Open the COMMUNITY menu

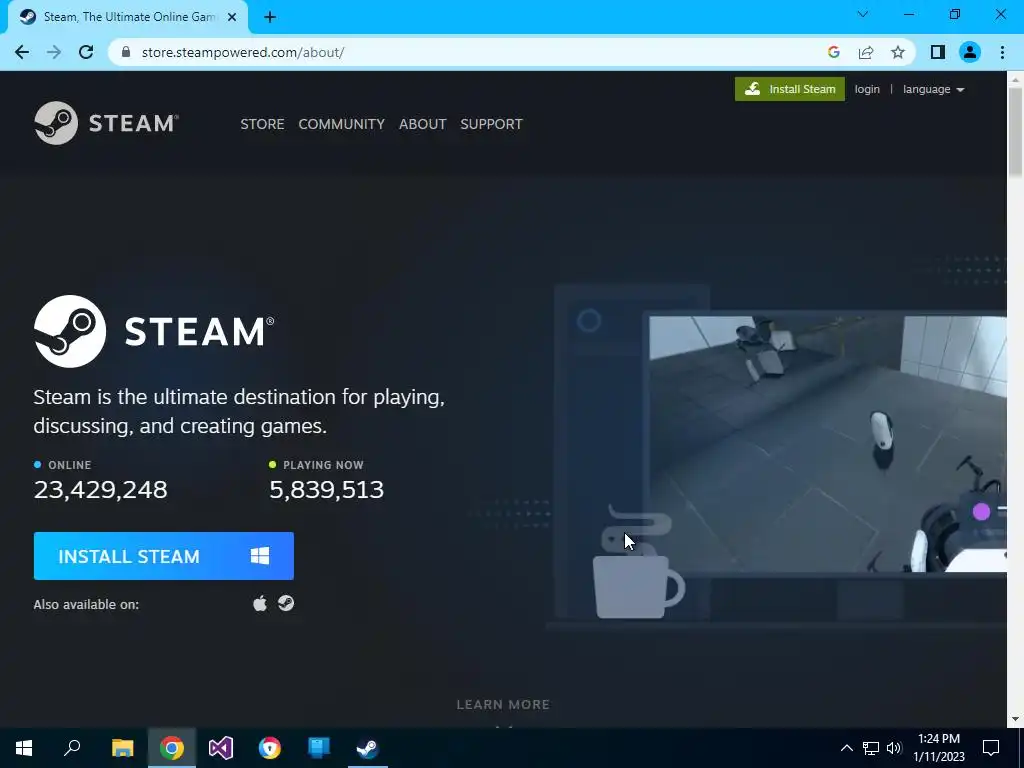[342, 124]
